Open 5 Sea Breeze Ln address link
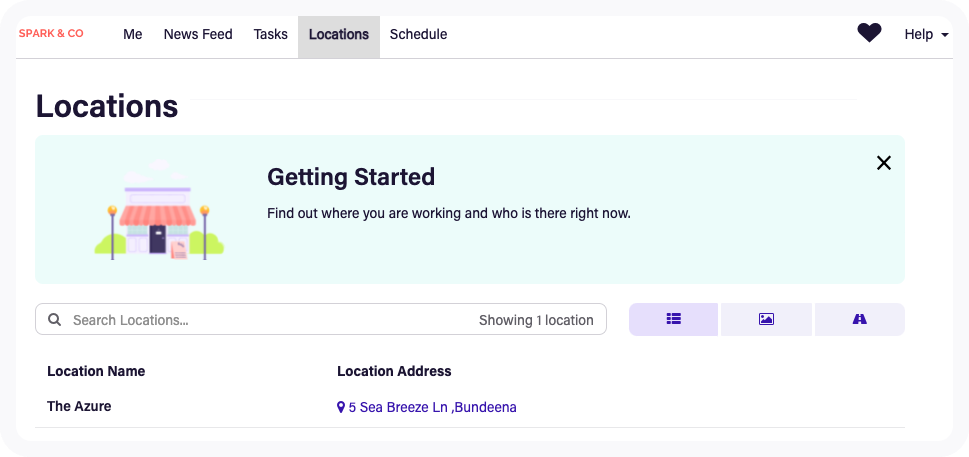Image resolution: width=969 pixels, height=457 pixels. tap(432, 407)
